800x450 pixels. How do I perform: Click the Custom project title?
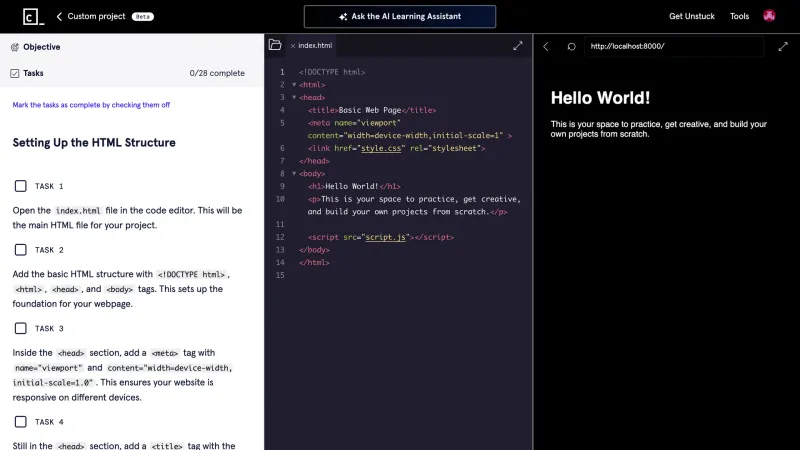coord(96,16)
